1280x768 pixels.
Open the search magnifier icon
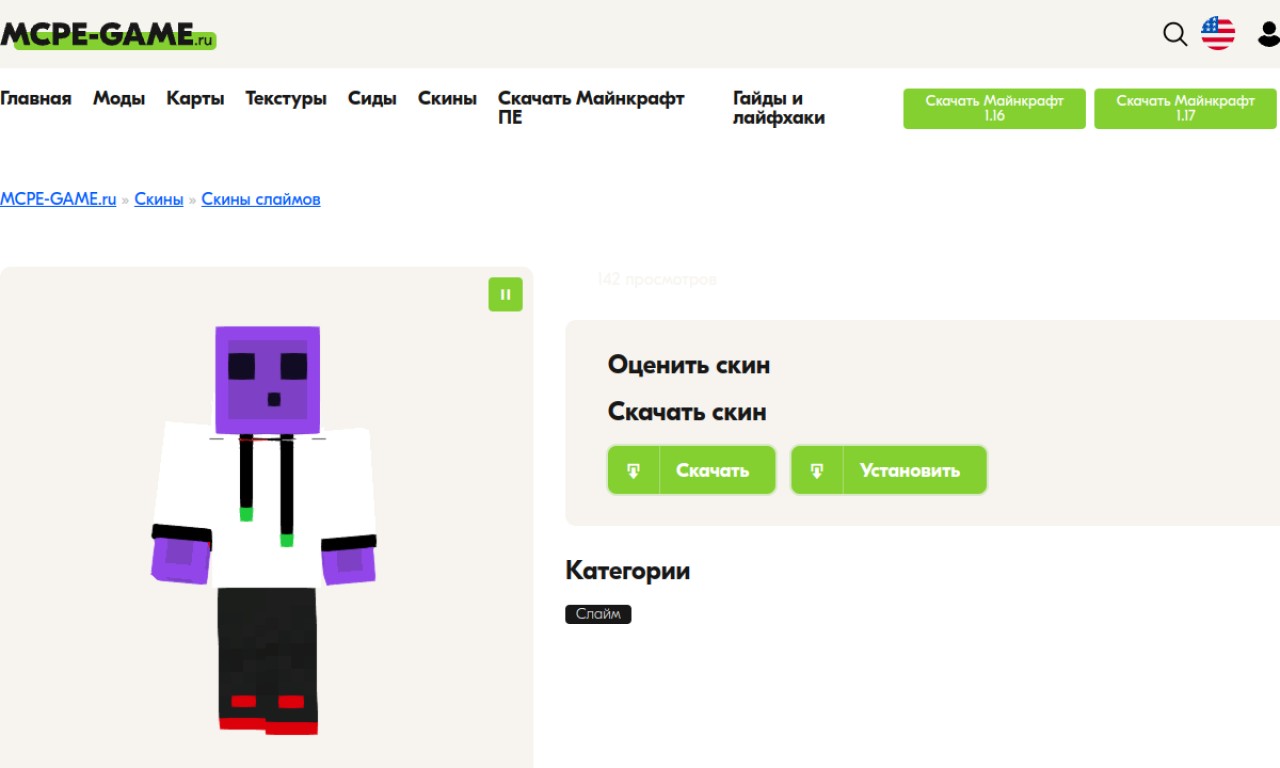point(1175,35)
